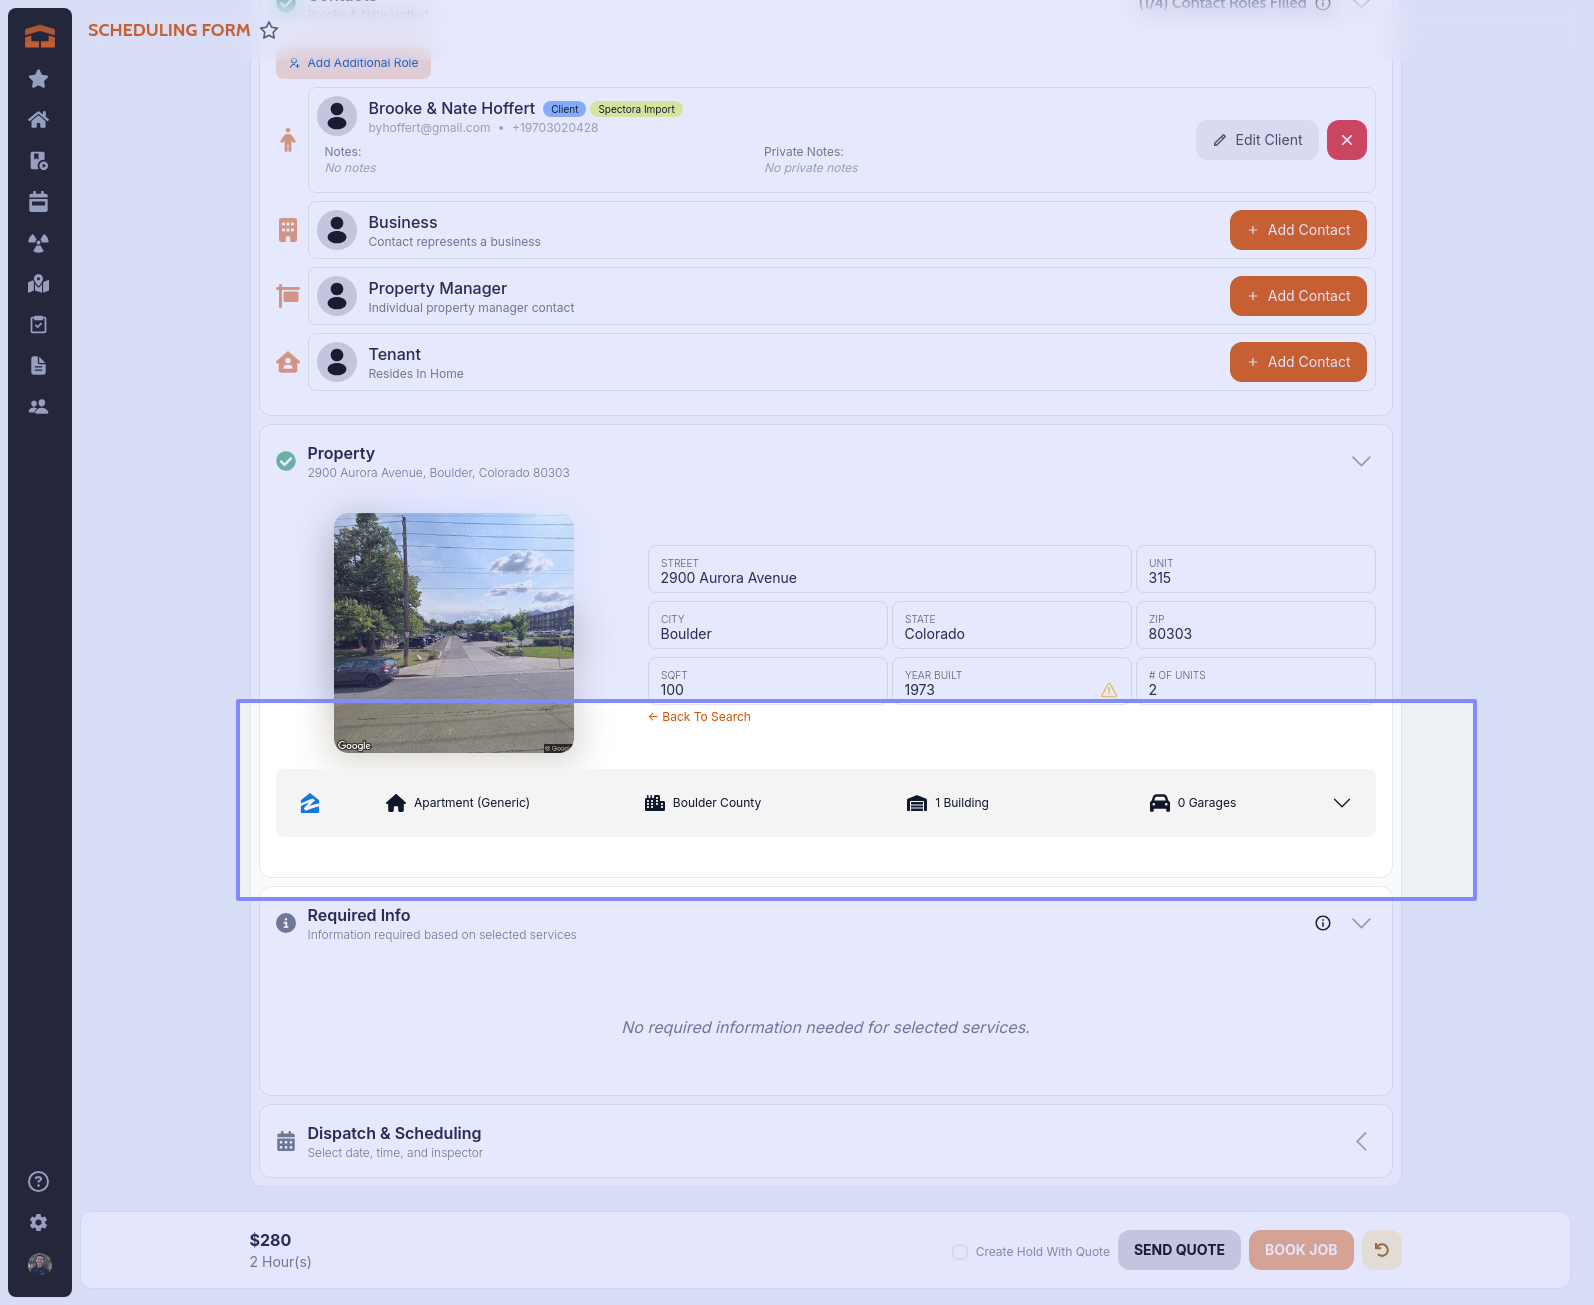This screenshot has width=1594, height=1305.
Task: Click Back To Search link
Action: coord(699,717)
